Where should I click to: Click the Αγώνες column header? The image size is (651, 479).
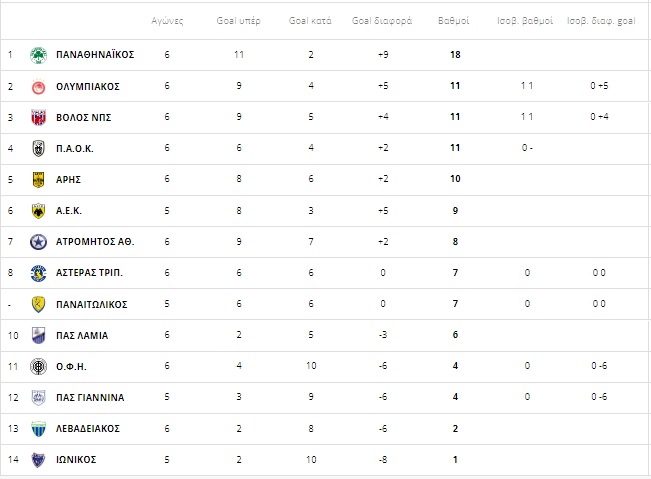(x=167, y=21)
